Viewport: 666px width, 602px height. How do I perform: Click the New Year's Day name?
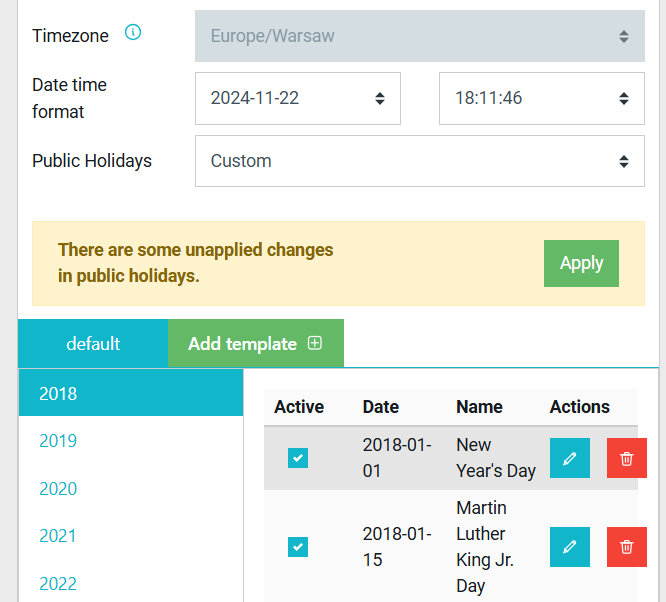coord(496,458)
